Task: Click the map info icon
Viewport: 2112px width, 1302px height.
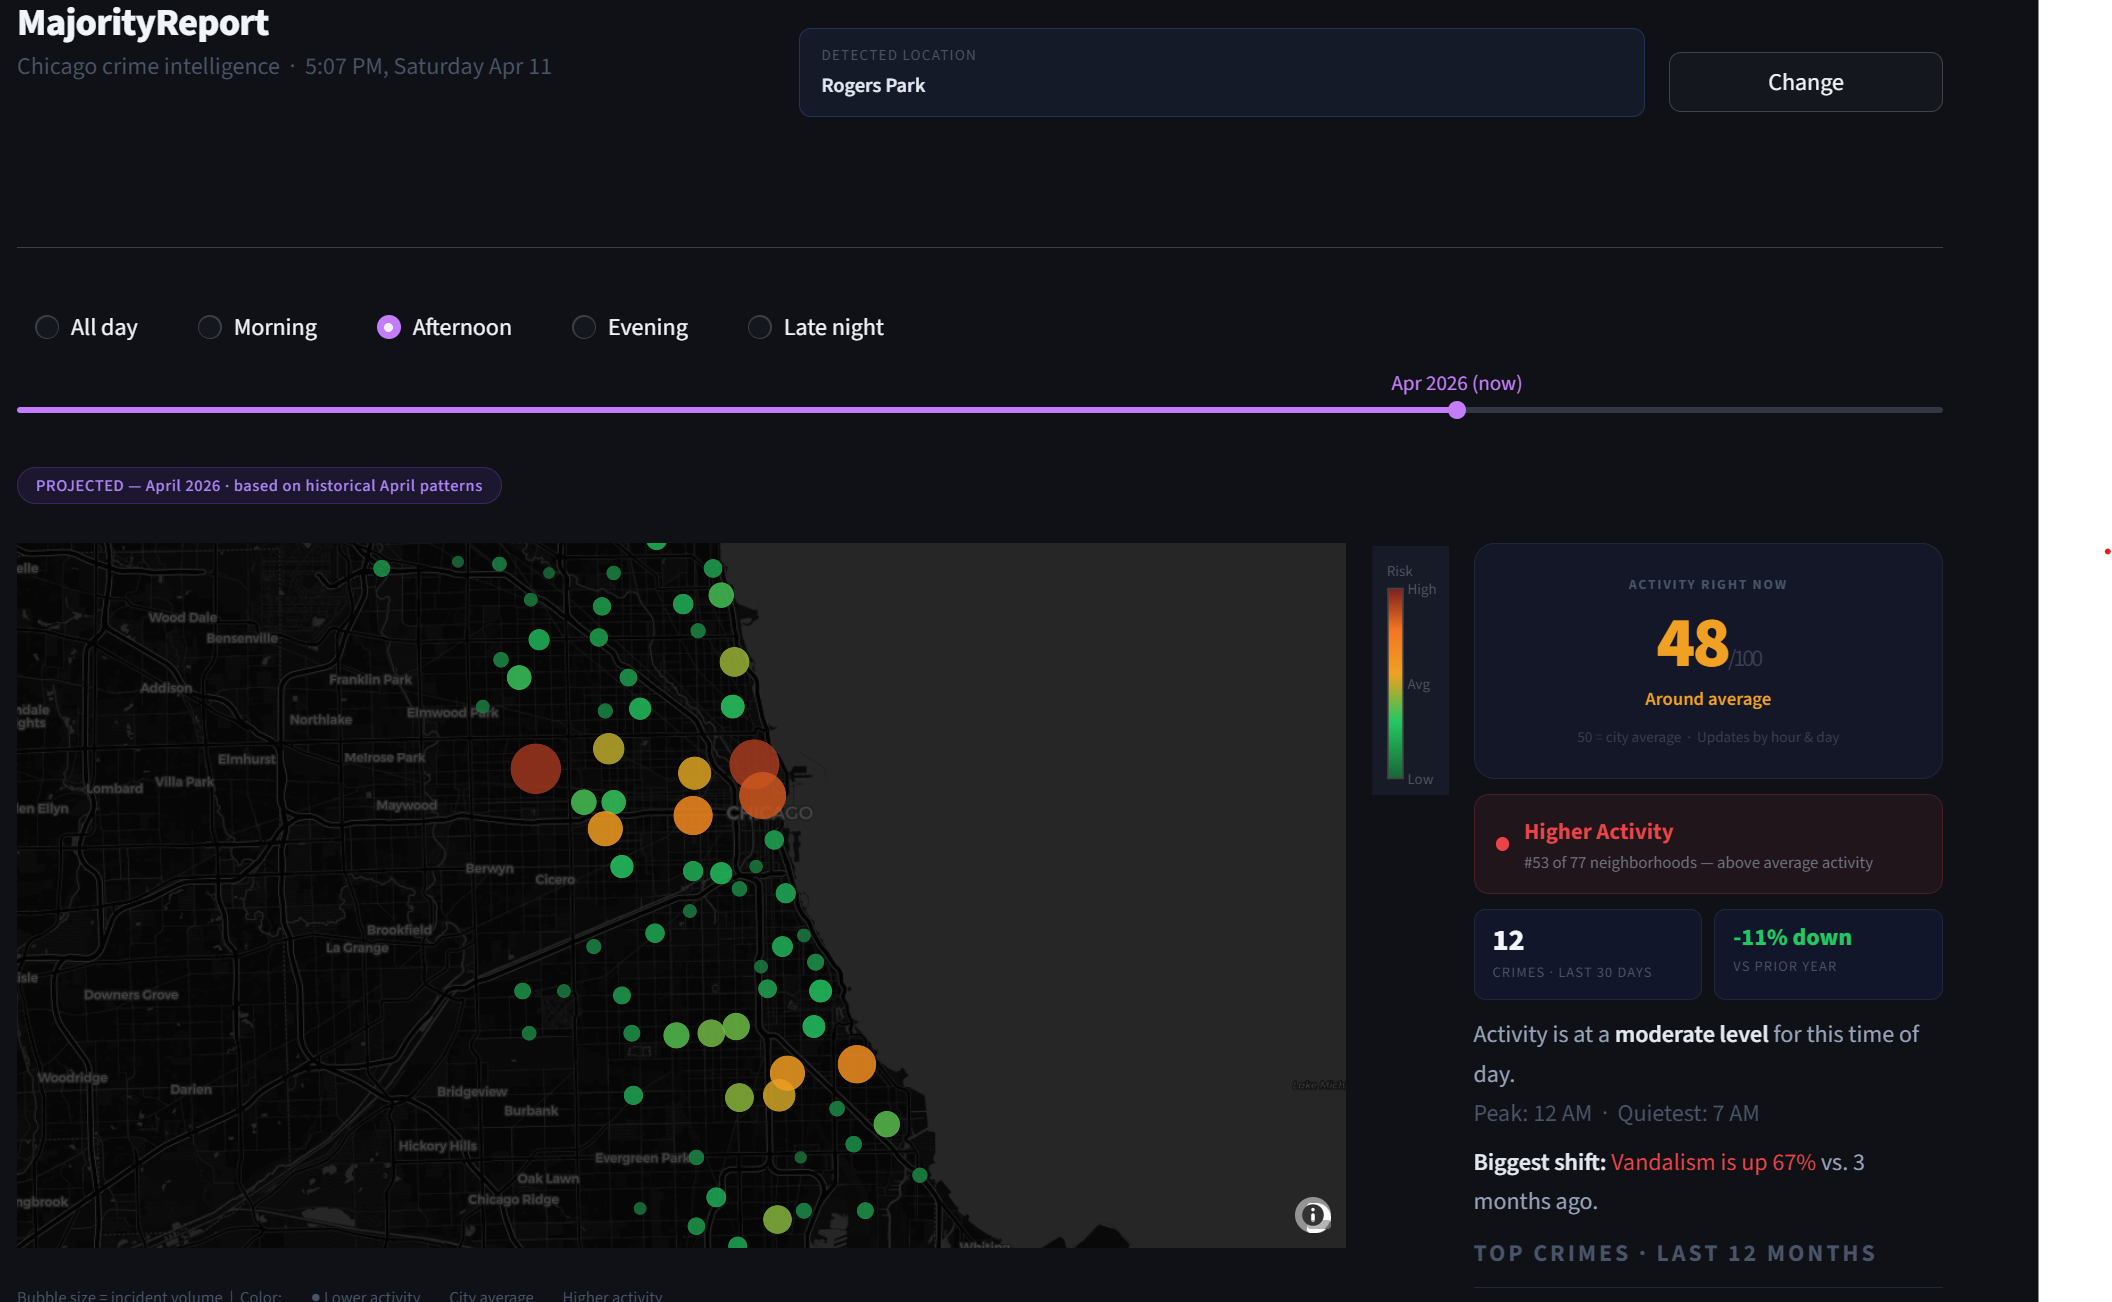Action: click(x=1312, y=1215)
